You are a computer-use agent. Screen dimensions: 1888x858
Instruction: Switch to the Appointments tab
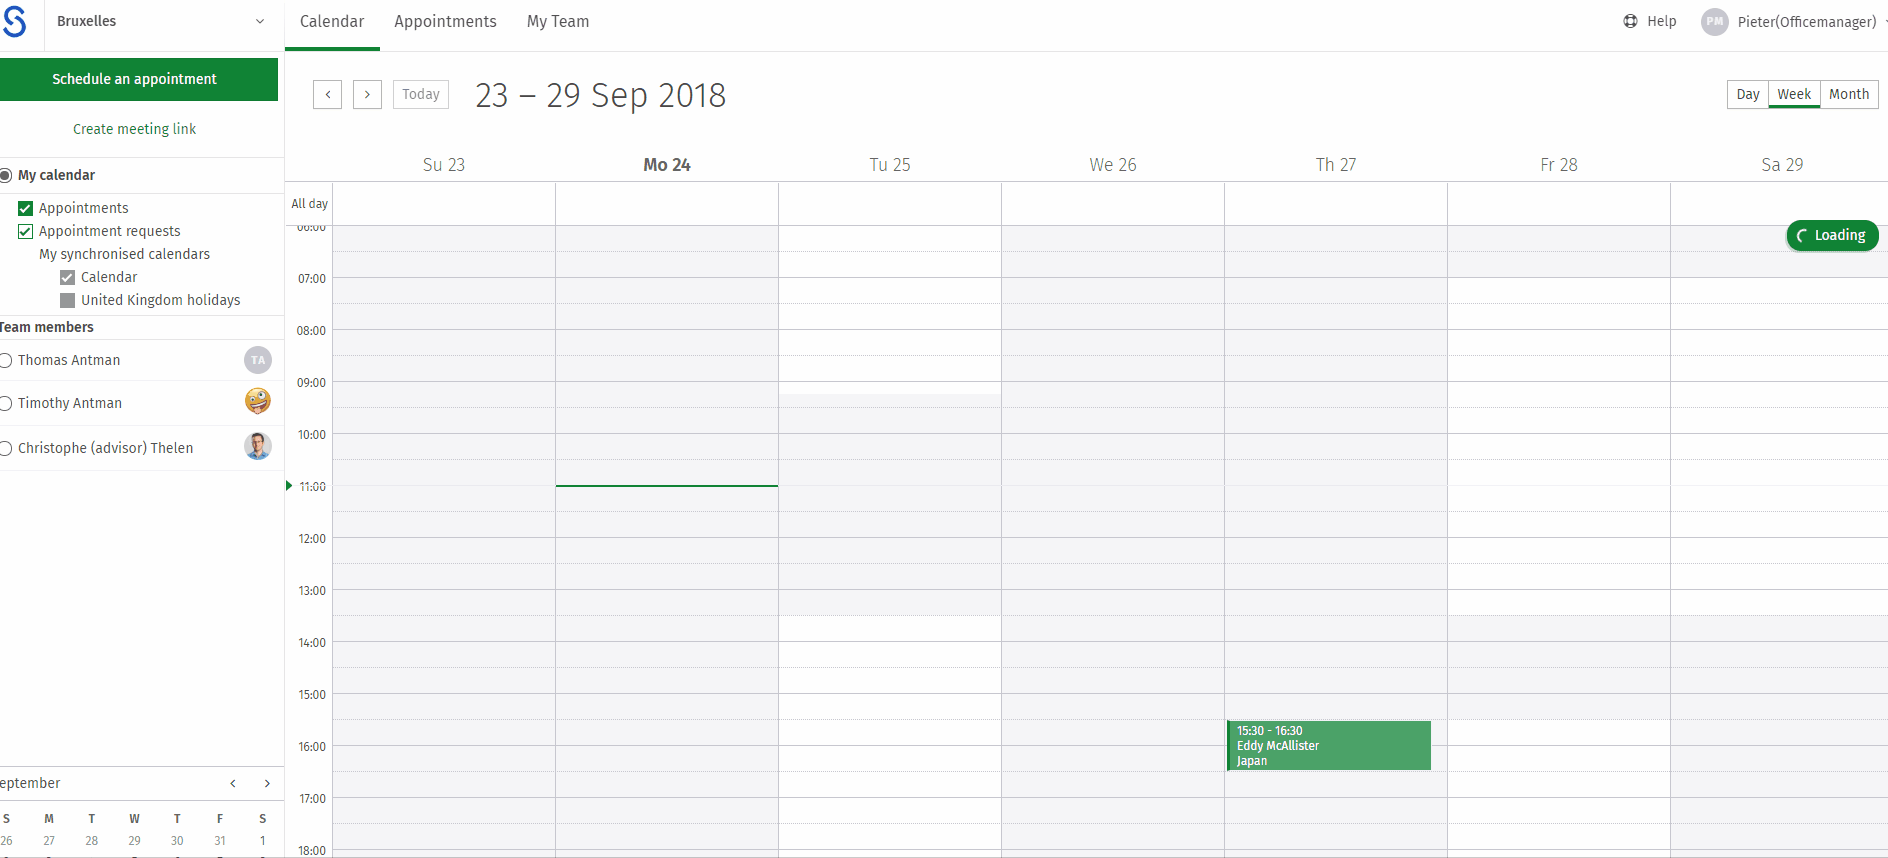(445, 21)
